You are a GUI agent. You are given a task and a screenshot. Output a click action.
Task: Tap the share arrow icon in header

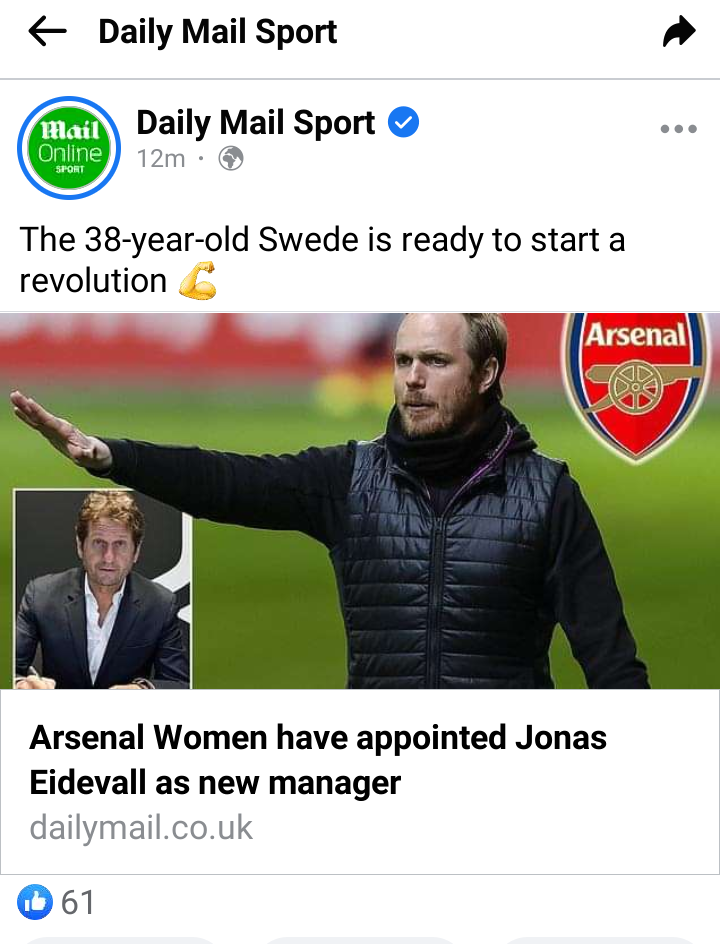[678, 32]
